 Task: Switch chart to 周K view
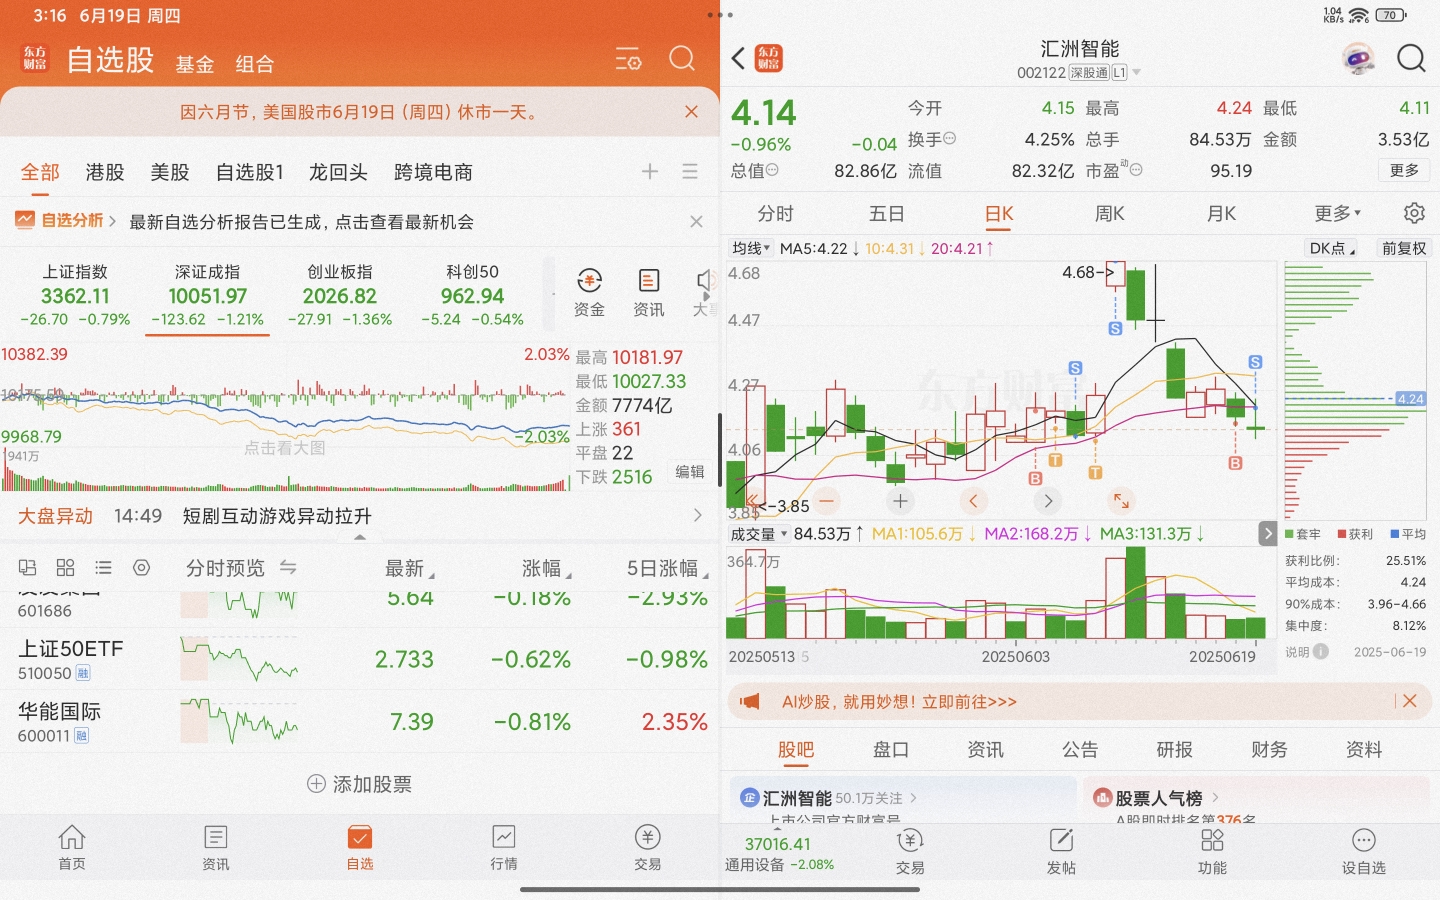pyautogui.click(x=1110, y=213)
